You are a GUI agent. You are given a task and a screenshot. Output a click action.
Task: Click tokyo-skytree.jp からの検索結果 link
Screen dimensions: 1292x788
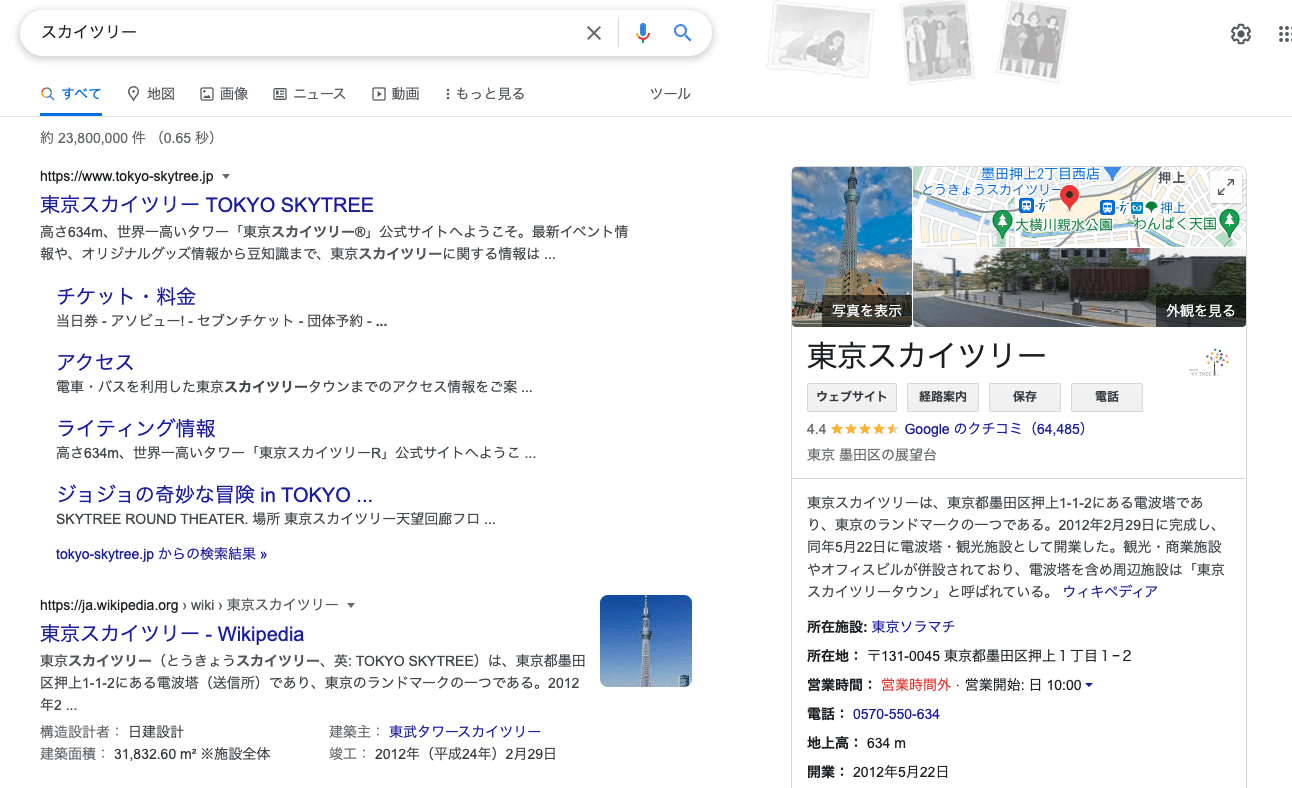pyautogui.click(x=161, y=554)
